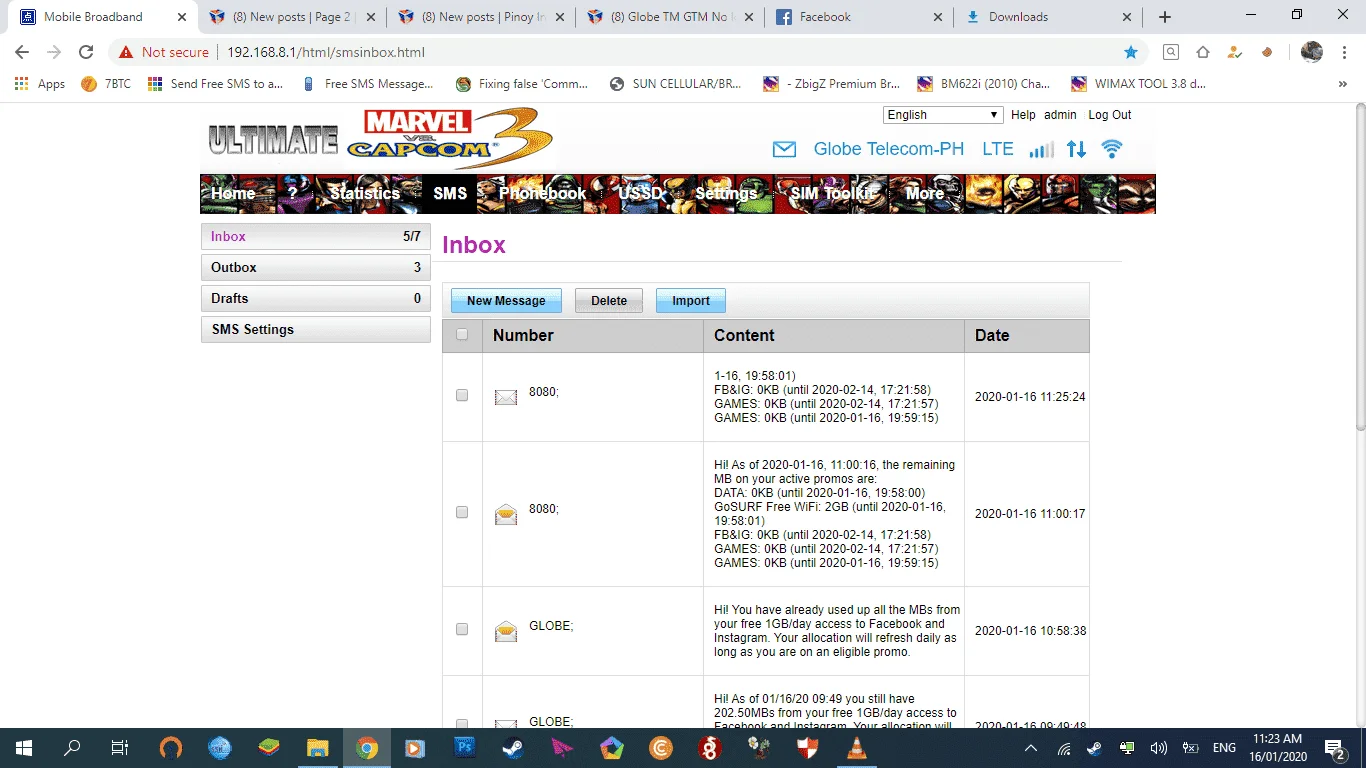The image size is (1366, 768).
Task: Click the ENG language indicator in taskbar
Action: coord(1223,748)
